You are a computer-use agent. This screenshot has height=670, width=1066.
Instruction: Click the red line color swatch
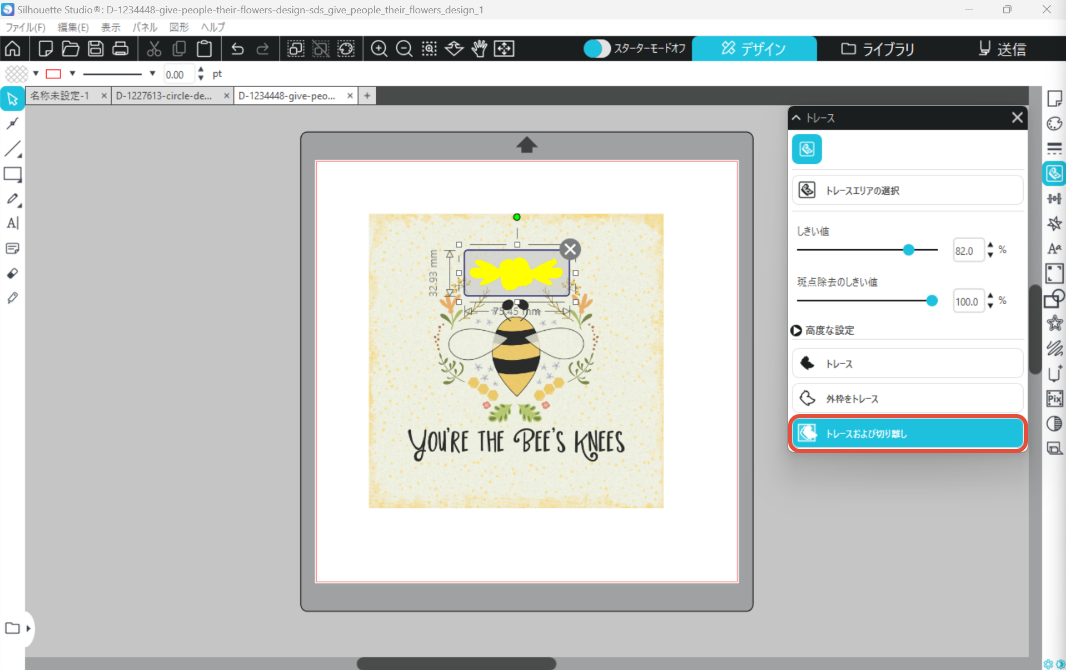pyautogui.click(x=54, y=73)
